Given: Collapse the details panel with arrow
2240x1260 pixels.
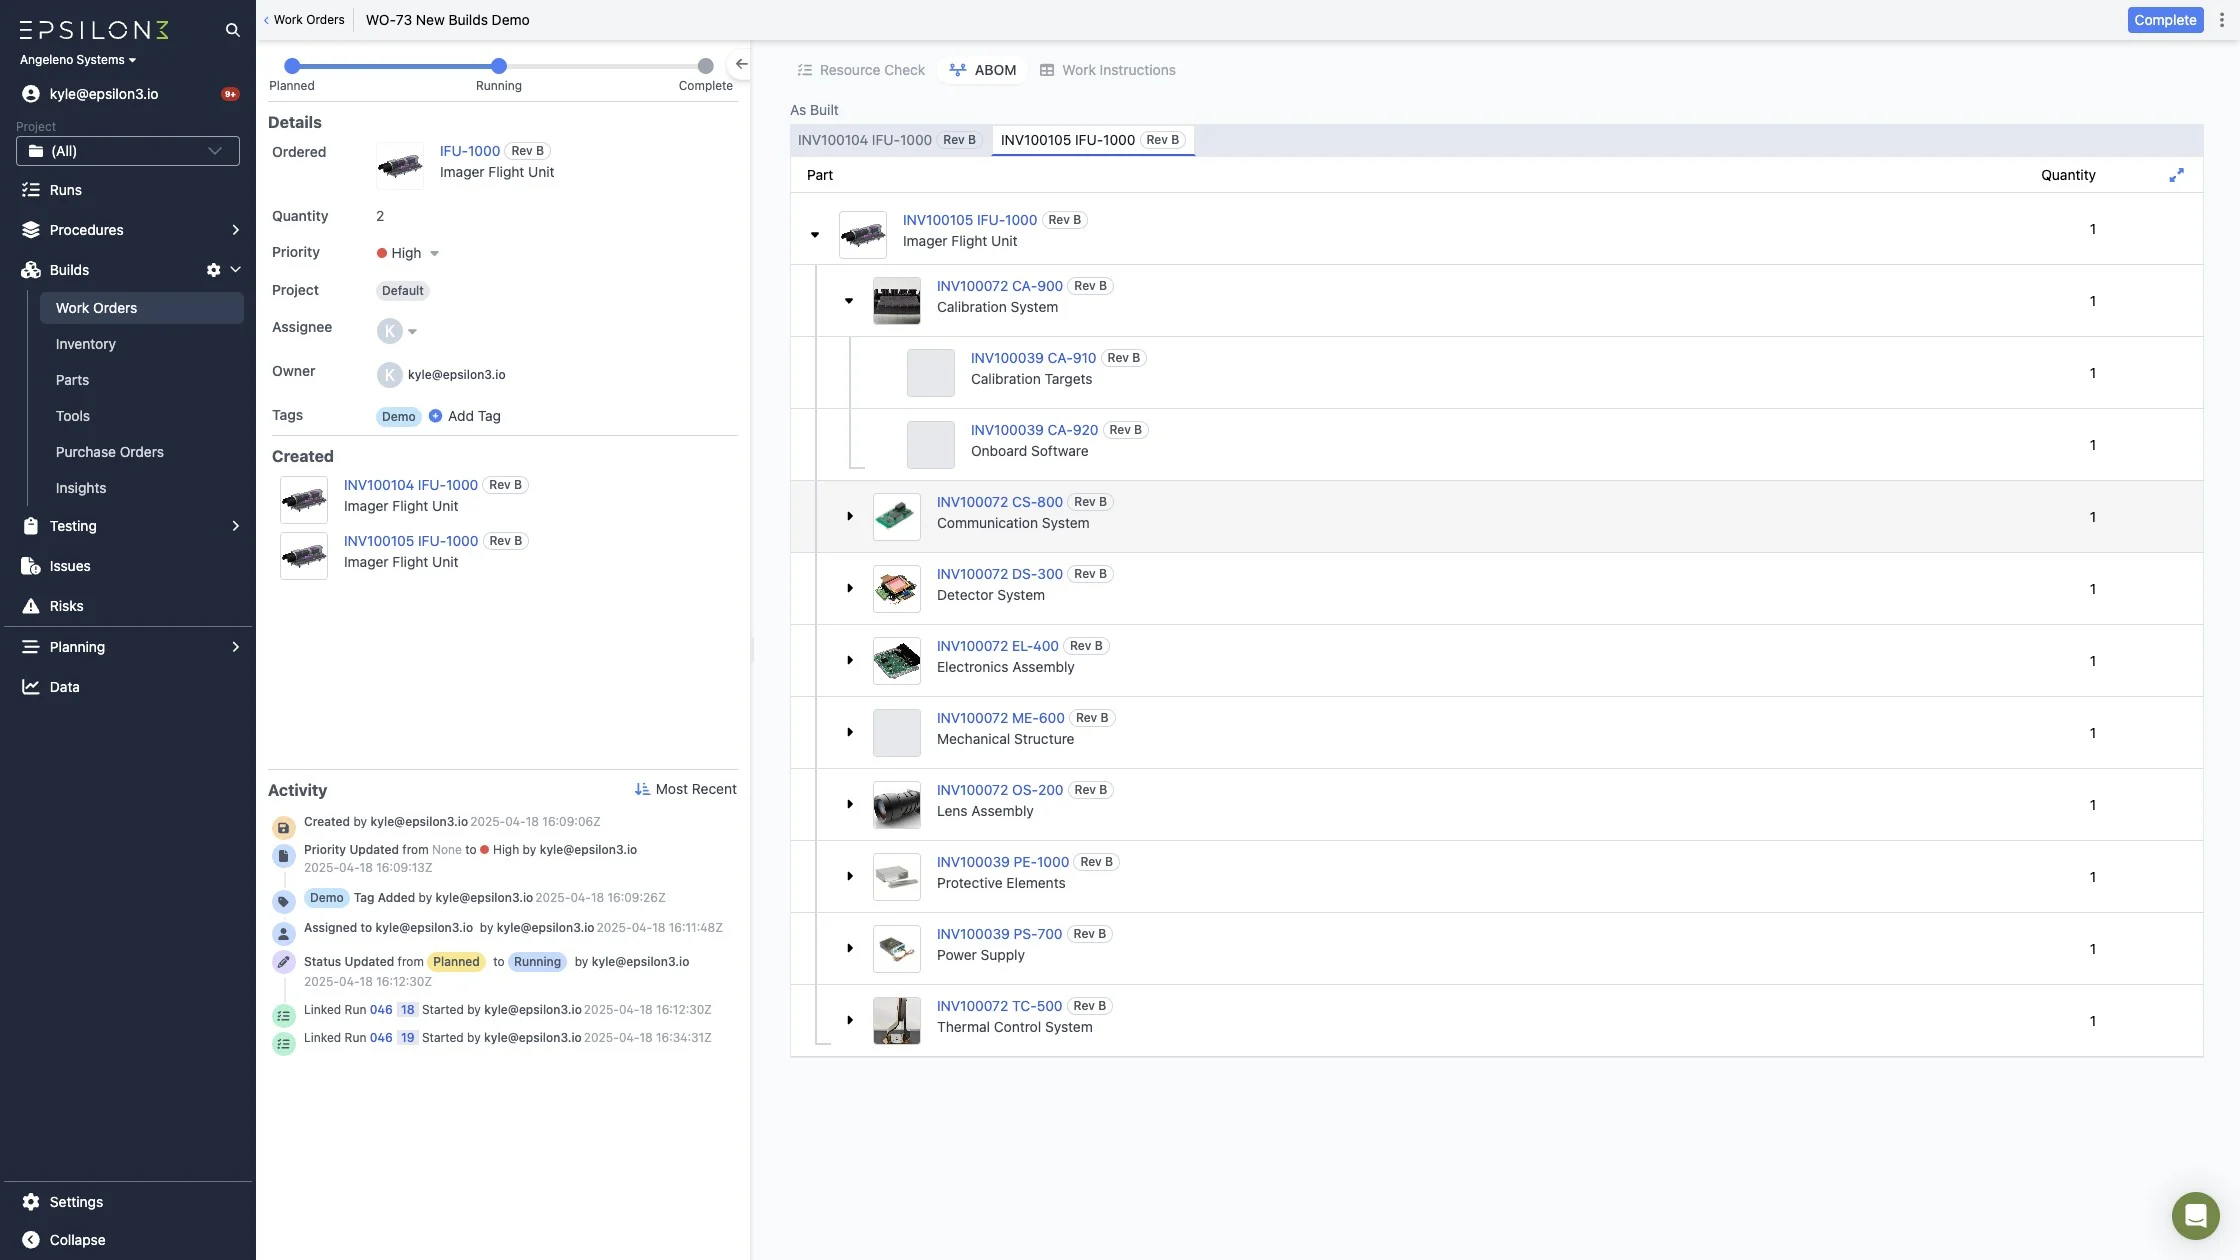Looking at the screenshot, I should (741, 64).
